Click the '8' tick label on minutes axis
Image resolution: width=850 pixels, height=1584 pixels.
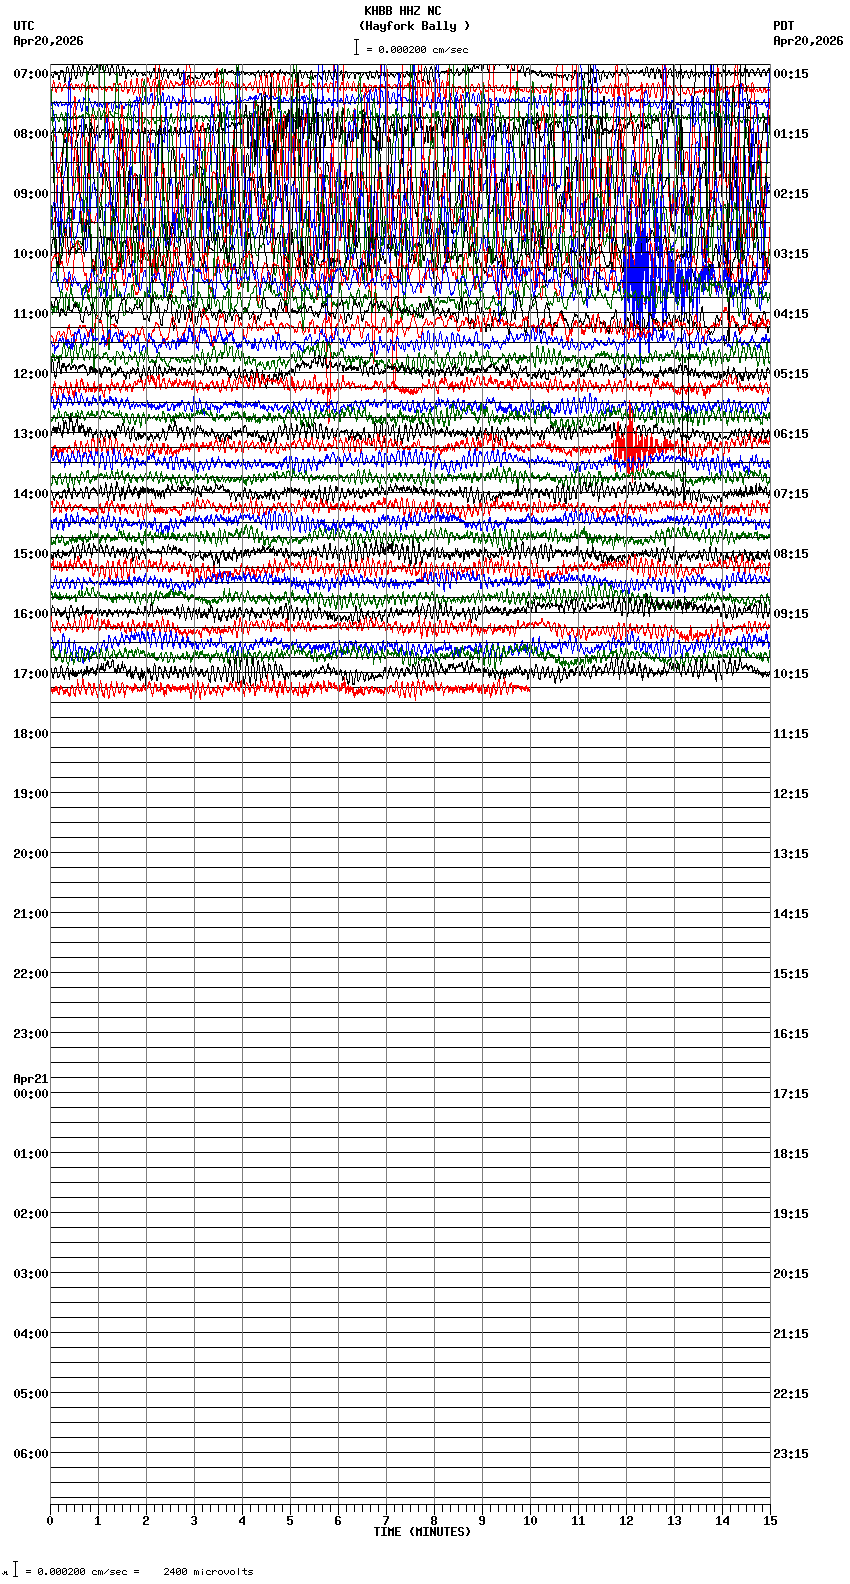[434, 1521]
